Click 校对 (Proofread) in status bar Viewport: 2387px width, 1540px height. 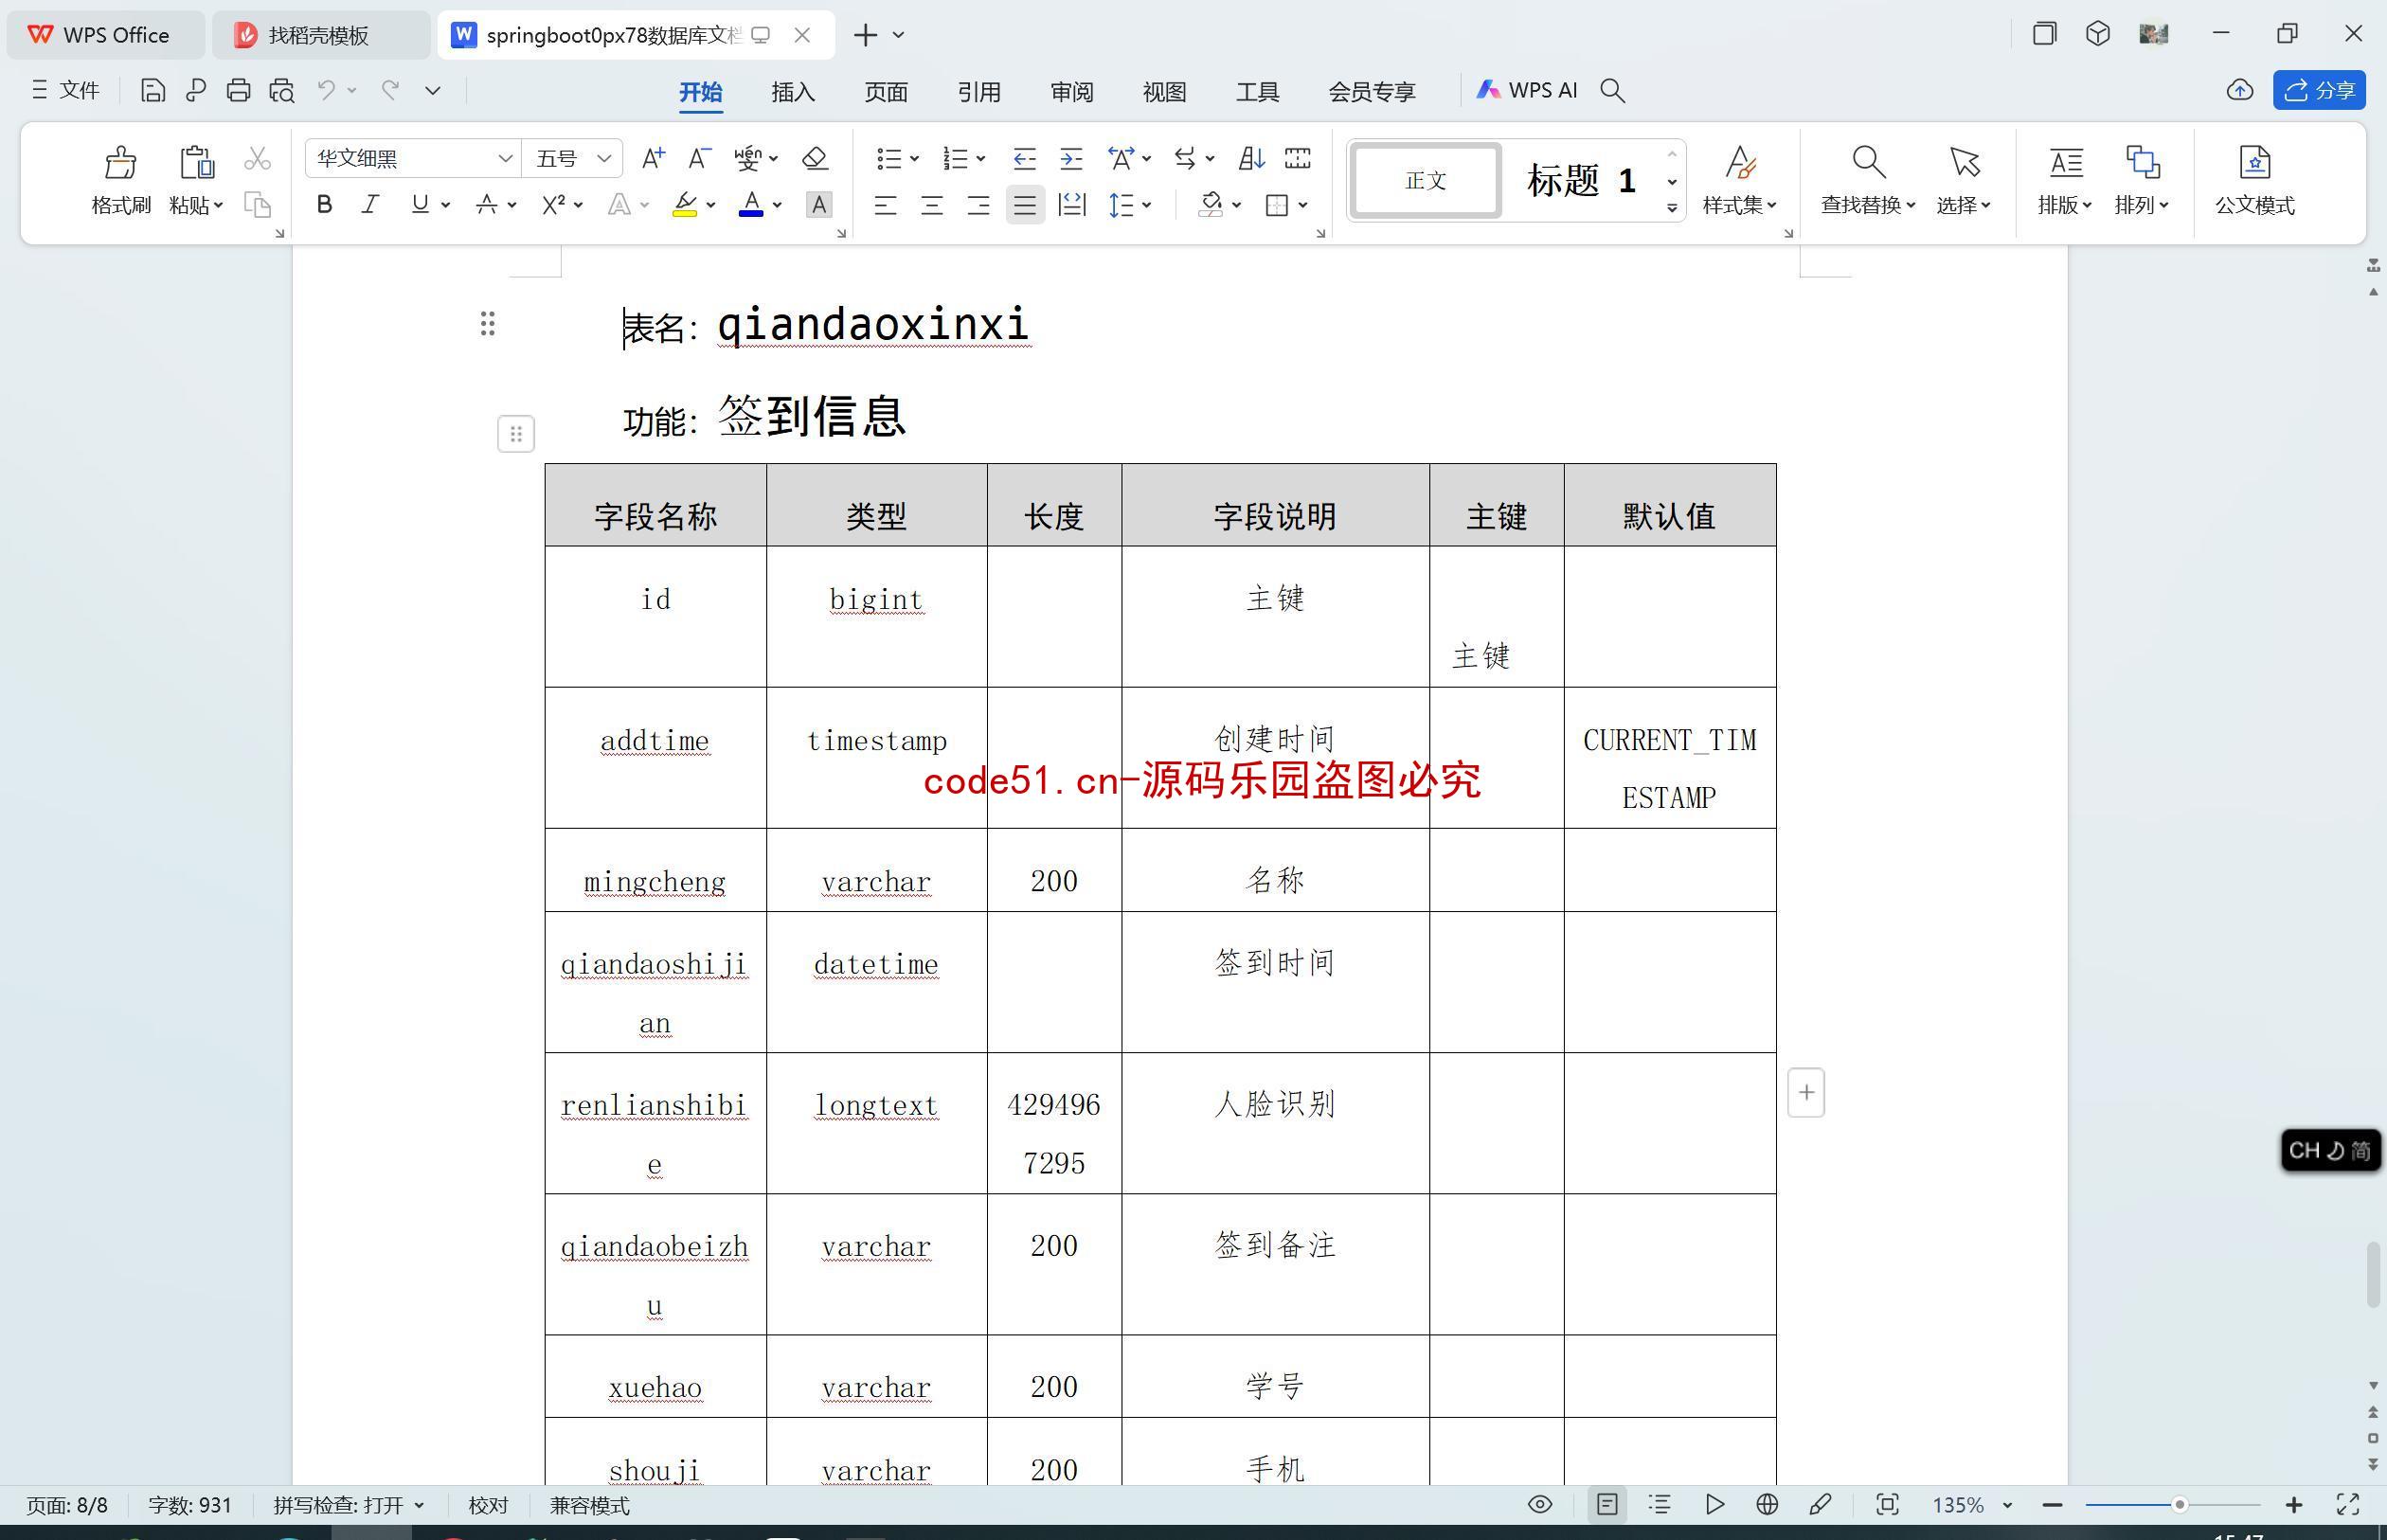488,1505
